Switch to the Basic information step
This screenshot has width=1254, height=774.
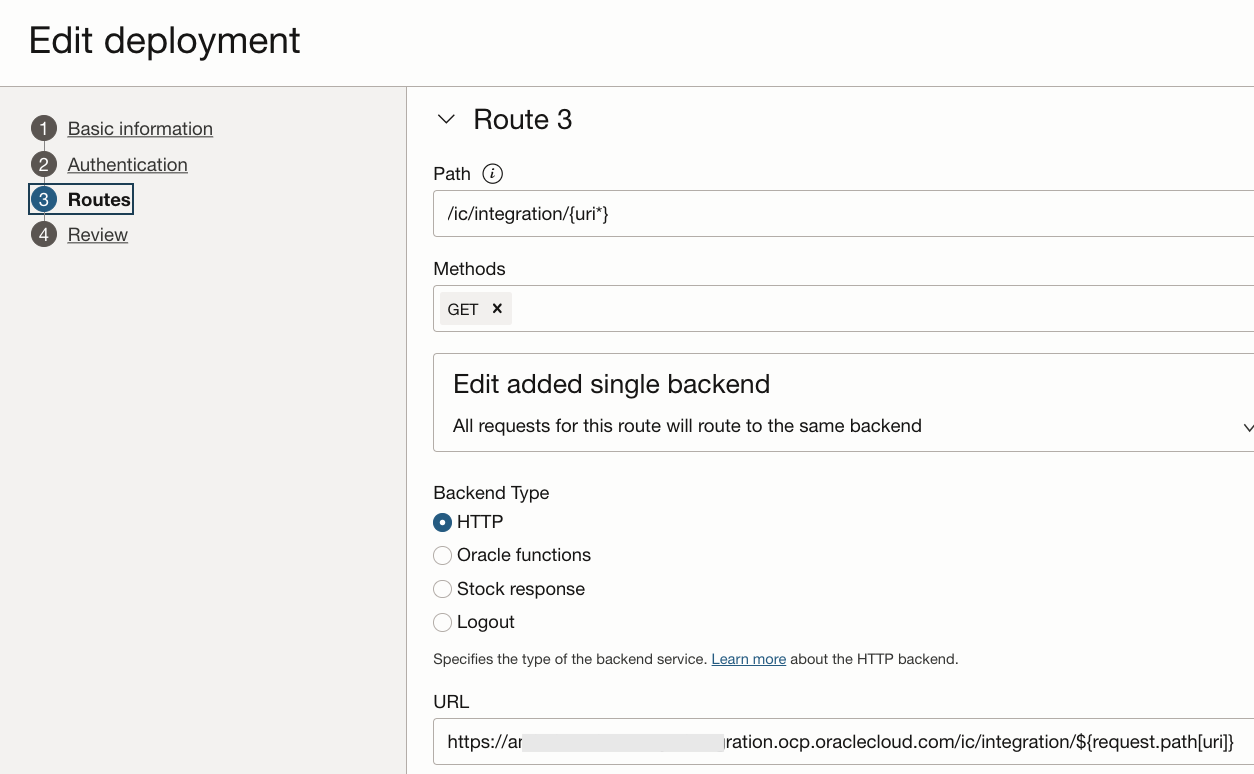140,128
